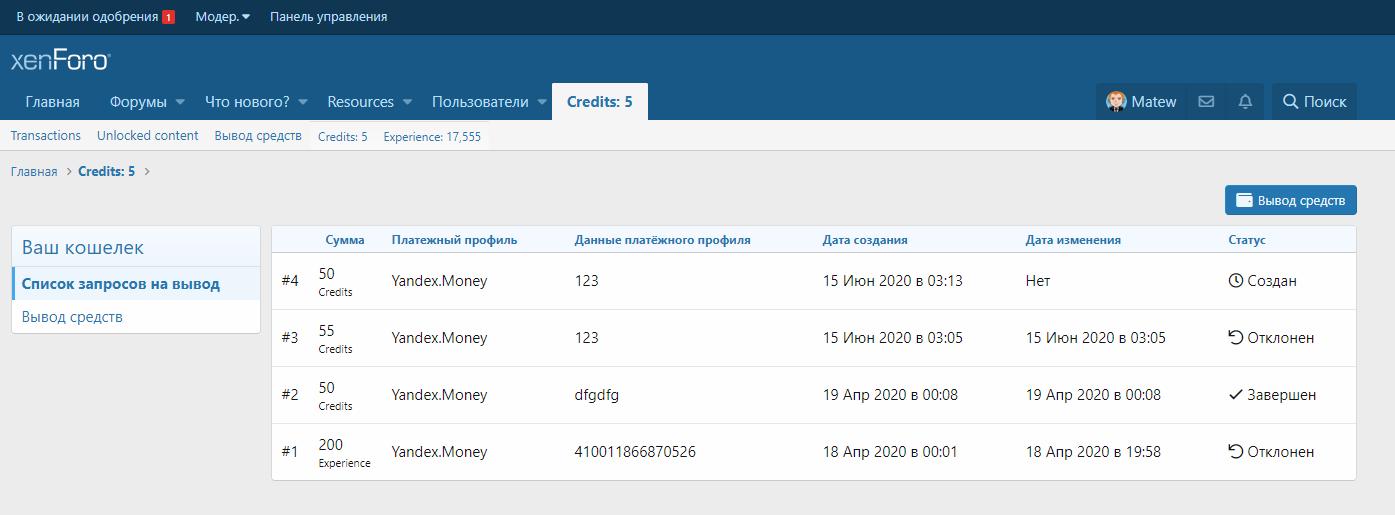Select the Credits: 5 navigation tab

click(599, 102)
